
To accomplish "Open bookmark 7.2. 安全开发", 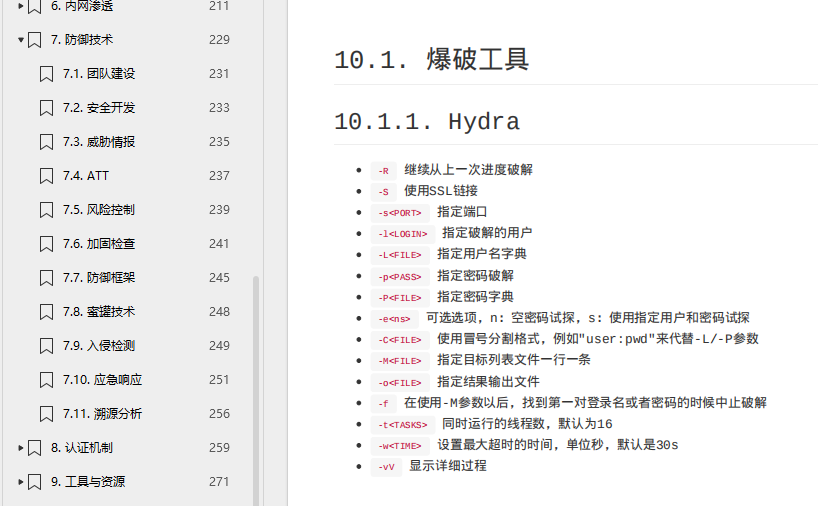I will coord(99,107).
